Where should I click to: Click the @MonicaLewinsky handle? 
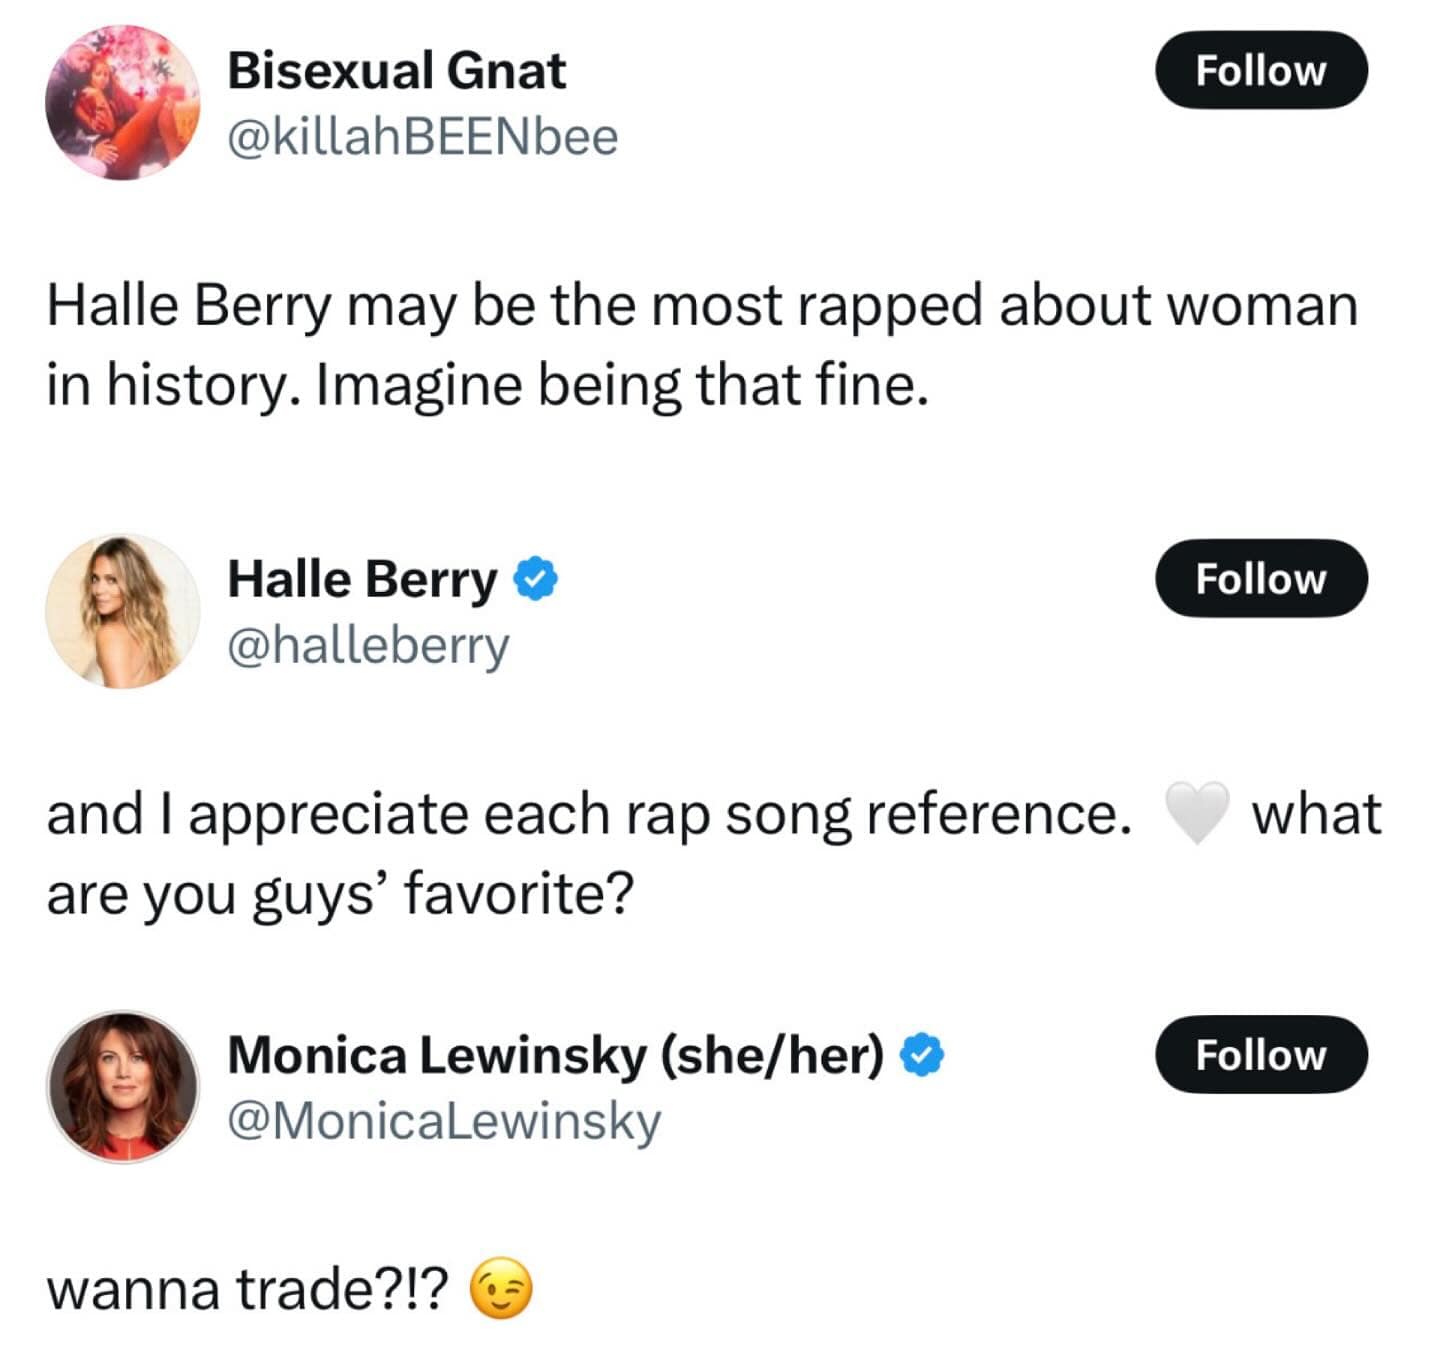pos(443,1122)
